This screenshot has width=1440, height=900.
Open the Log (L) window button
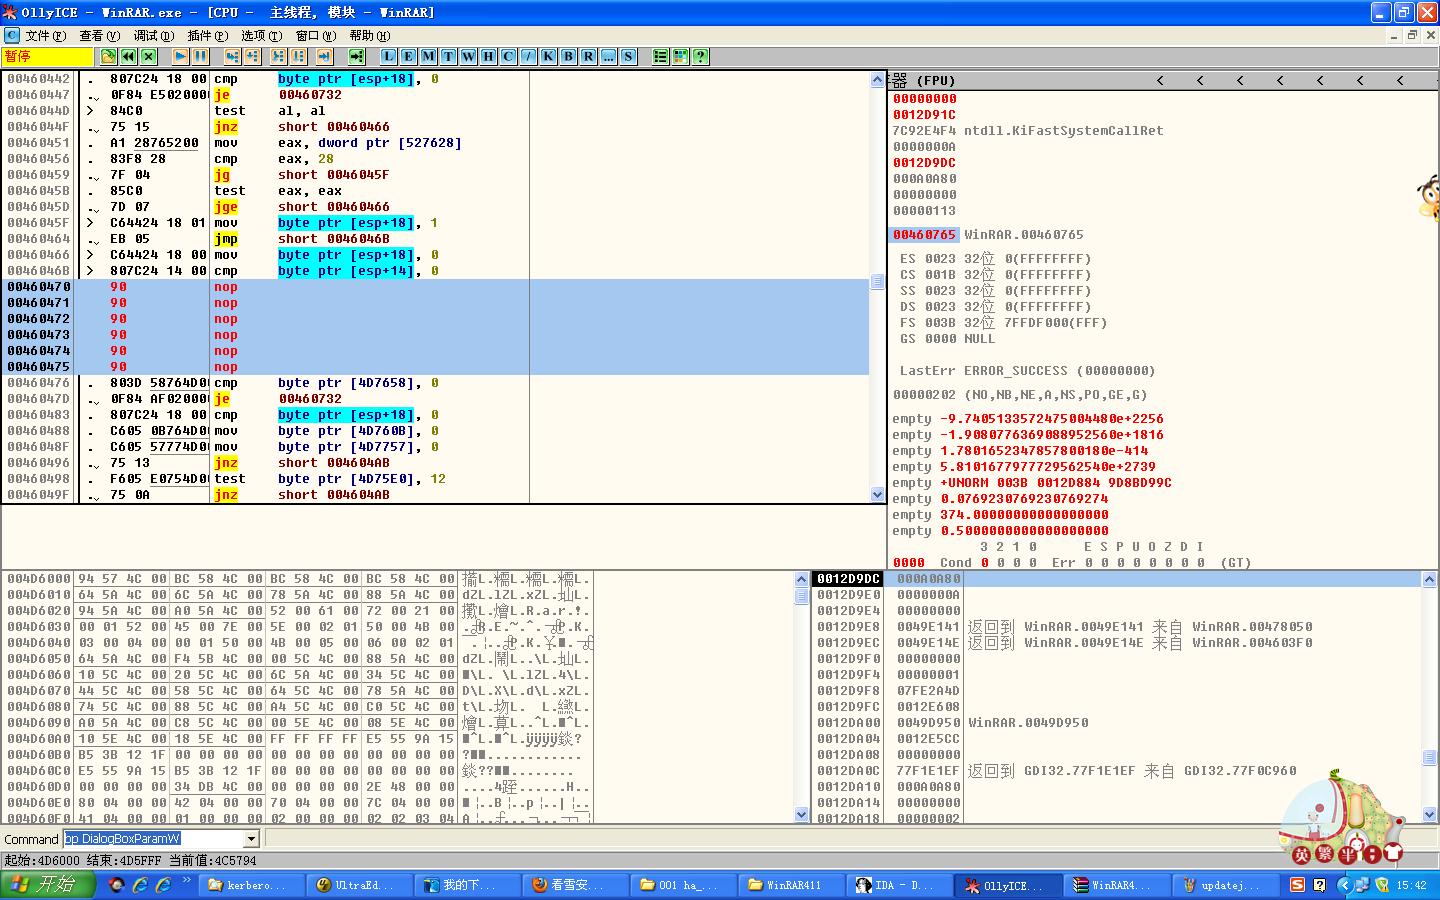[388, 57]
